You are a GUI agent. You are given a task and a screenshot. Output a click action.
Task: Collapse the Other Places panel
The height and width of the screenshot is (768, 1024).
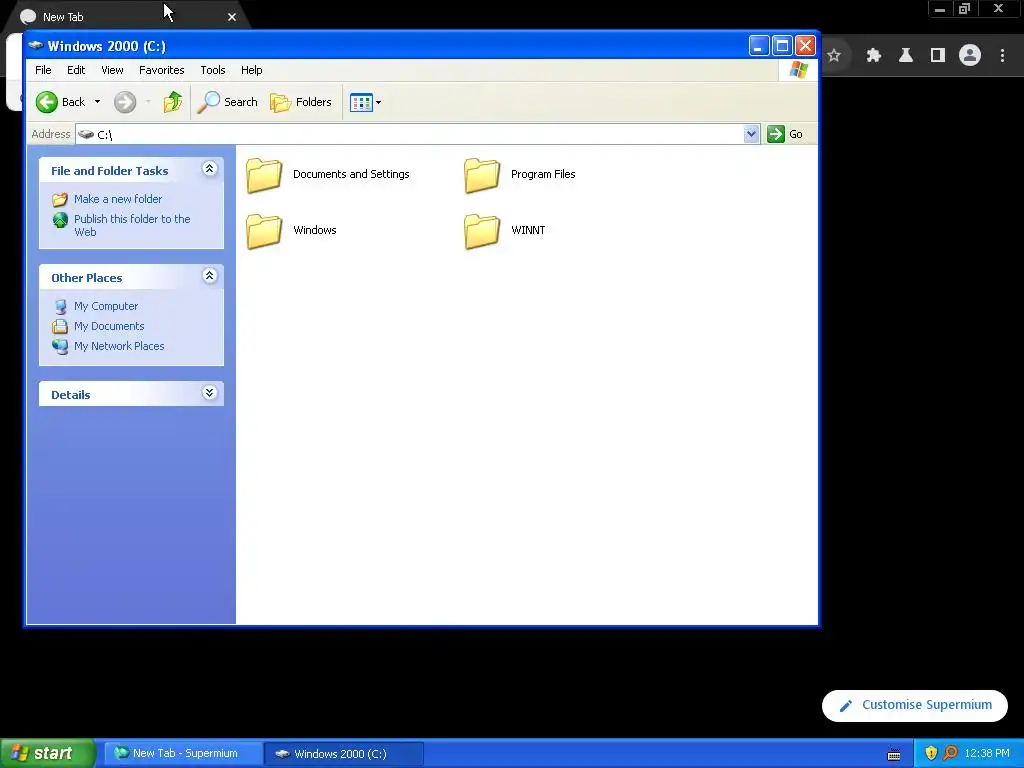pos(209,276)
